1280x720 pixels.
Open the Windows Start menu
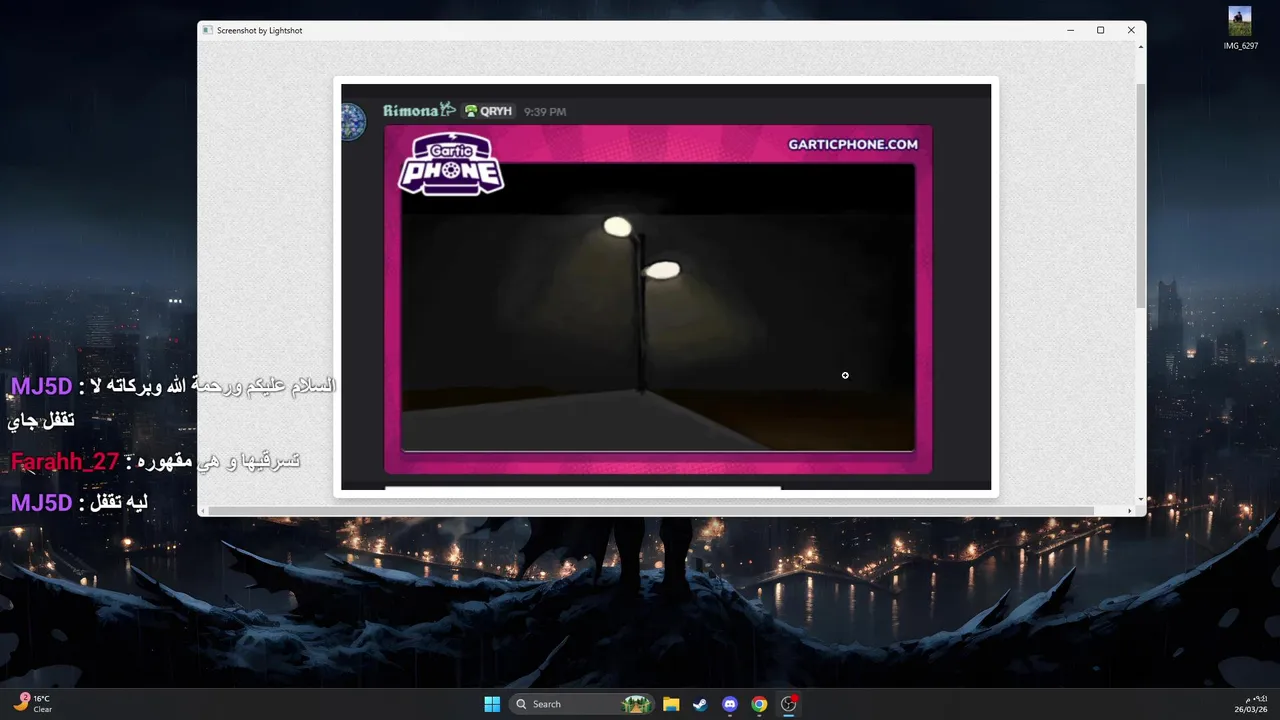point(492,704)
